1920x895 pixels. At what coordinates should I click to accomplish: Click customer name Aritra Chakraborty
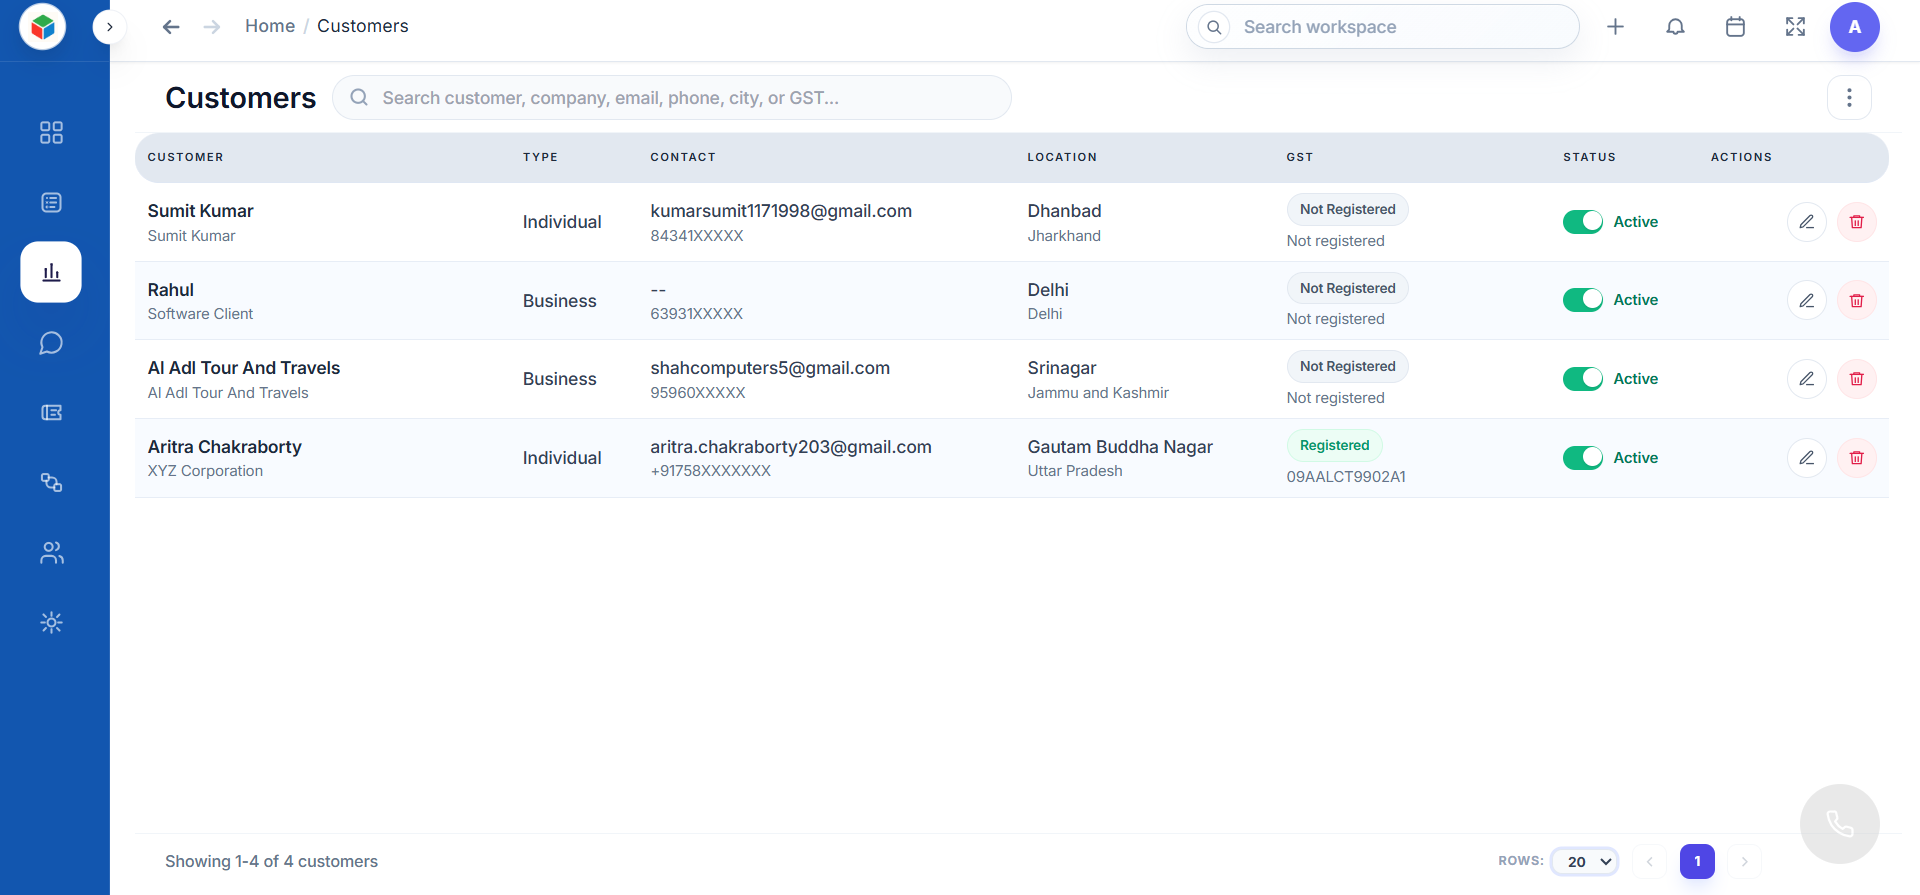[x=225, y=447]
